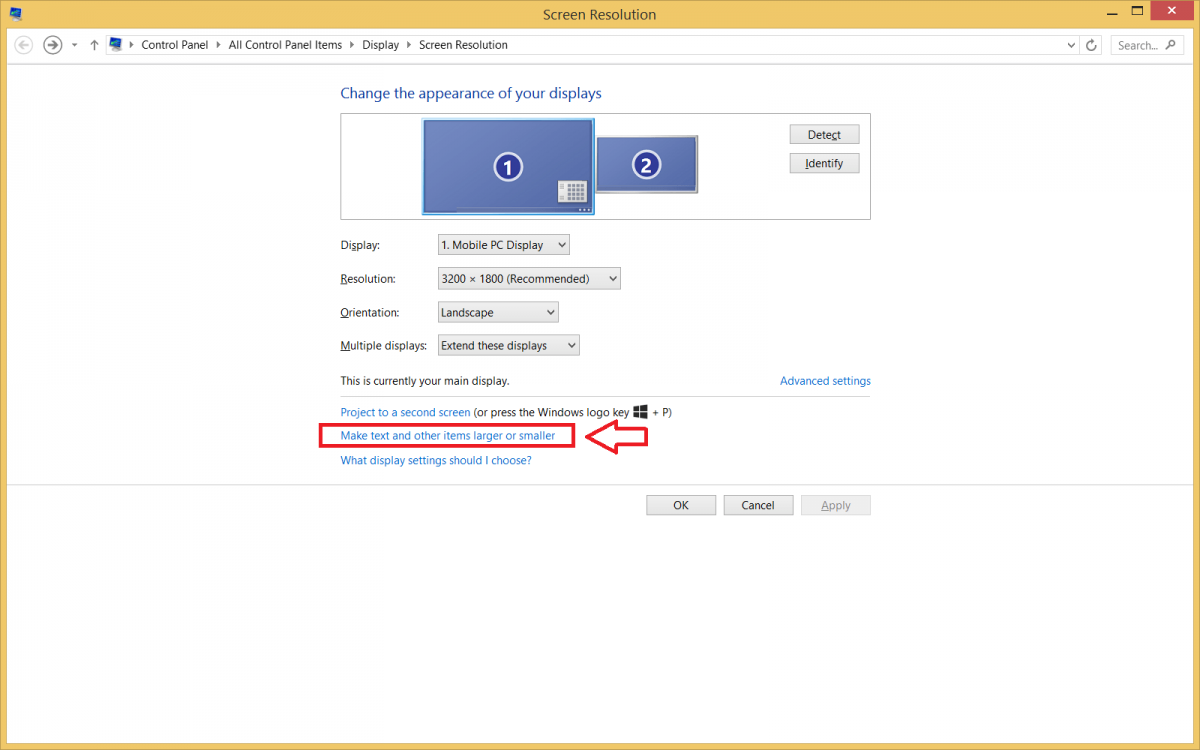
Task: Select monitor 2 thumbnail
Action: coord(646,165)
